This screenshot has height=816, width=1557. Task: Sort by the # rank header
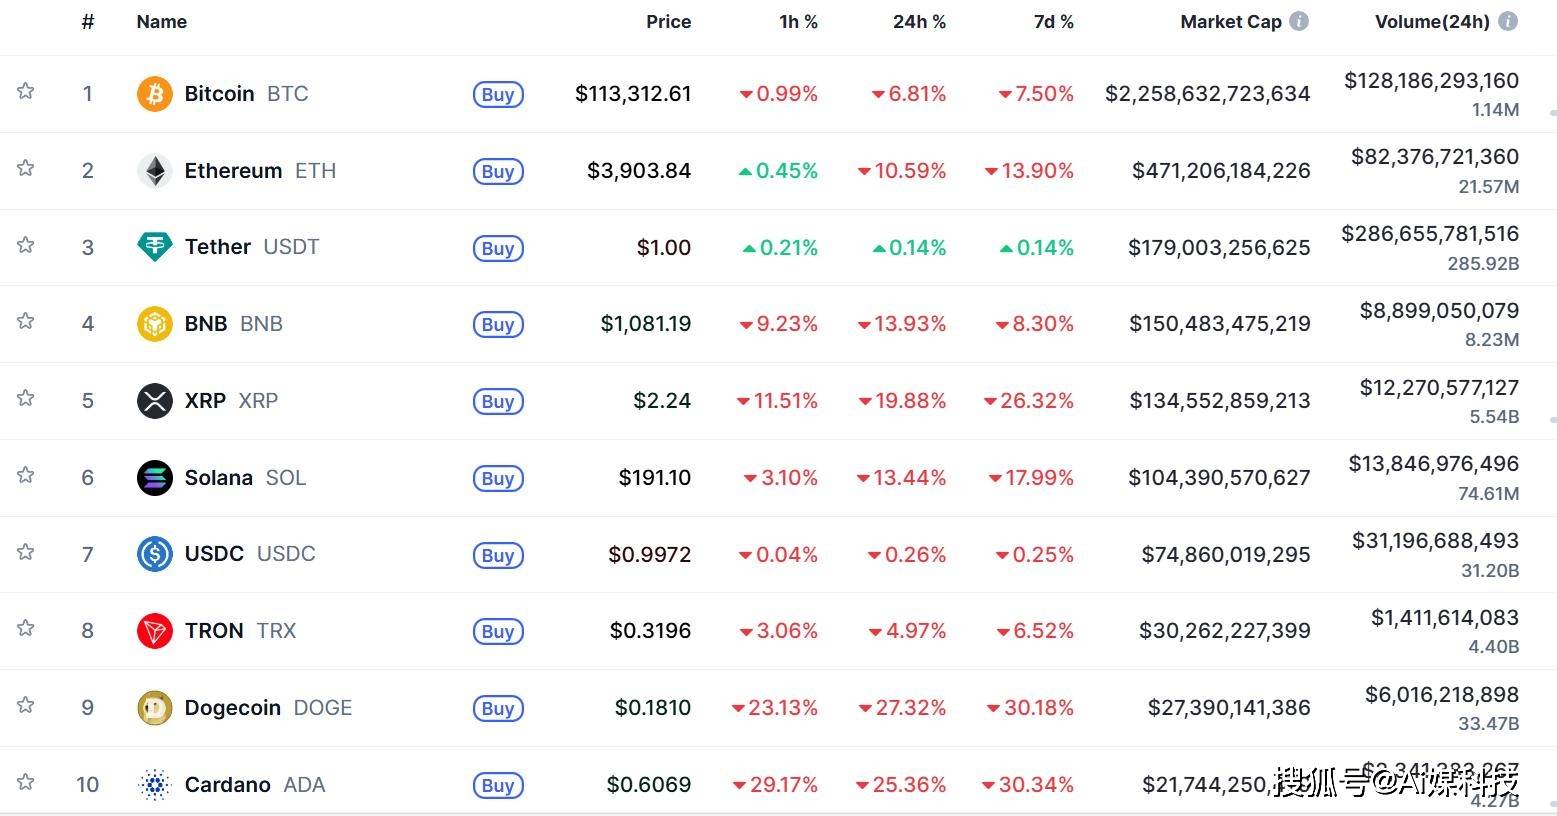[88, 21]
